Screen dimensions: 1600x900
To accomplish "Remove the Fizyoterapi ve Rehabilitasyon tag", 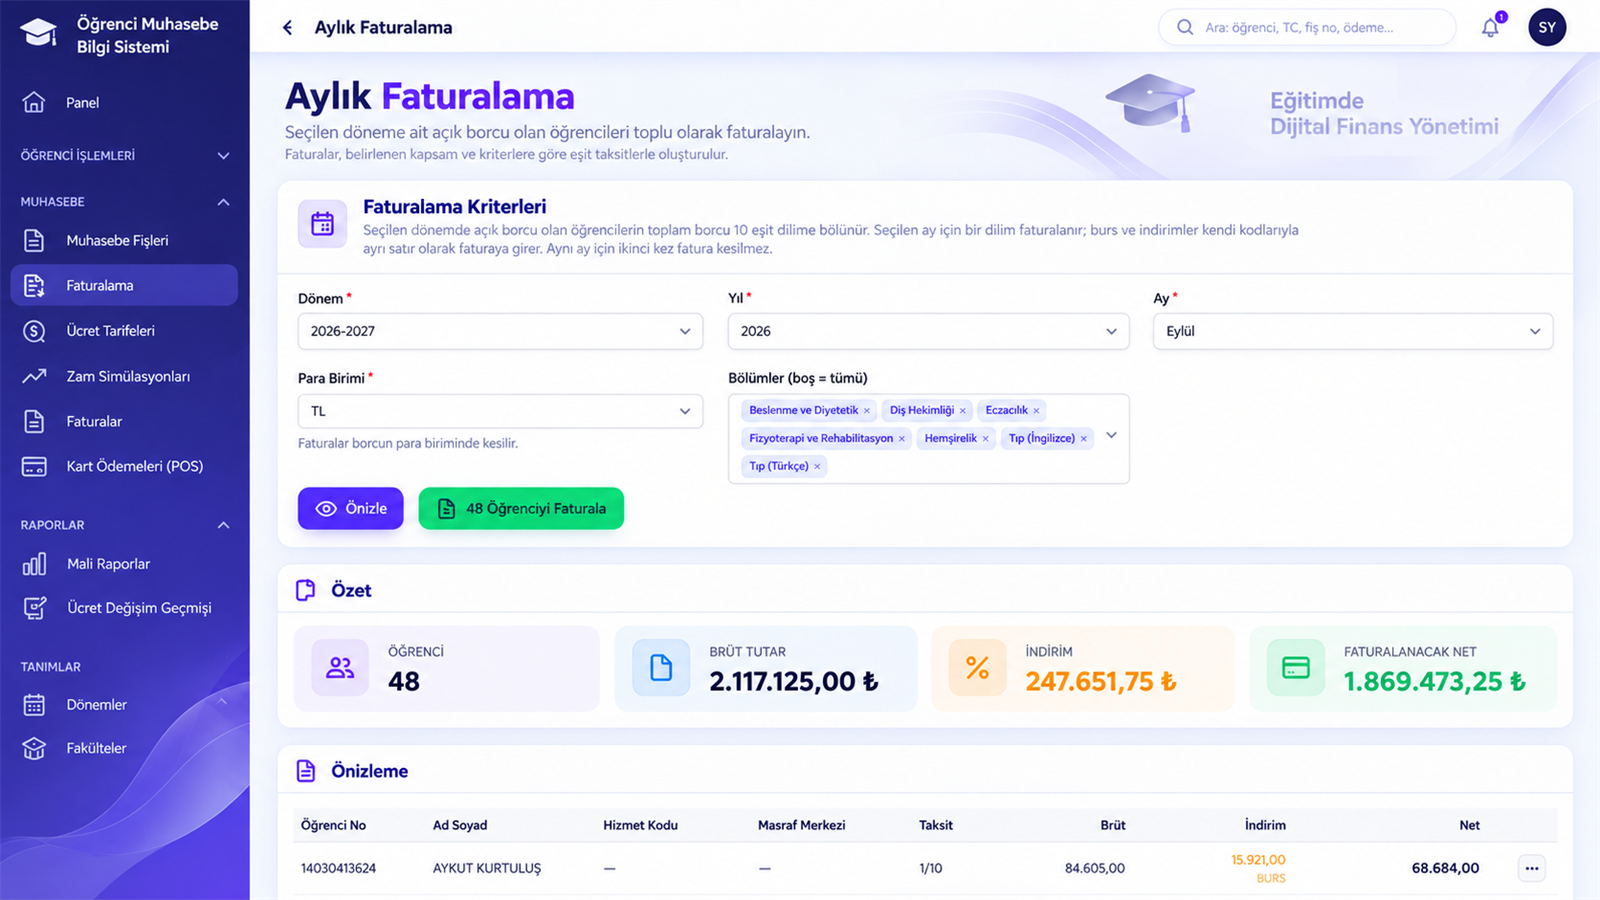I will tap(902, 439).
